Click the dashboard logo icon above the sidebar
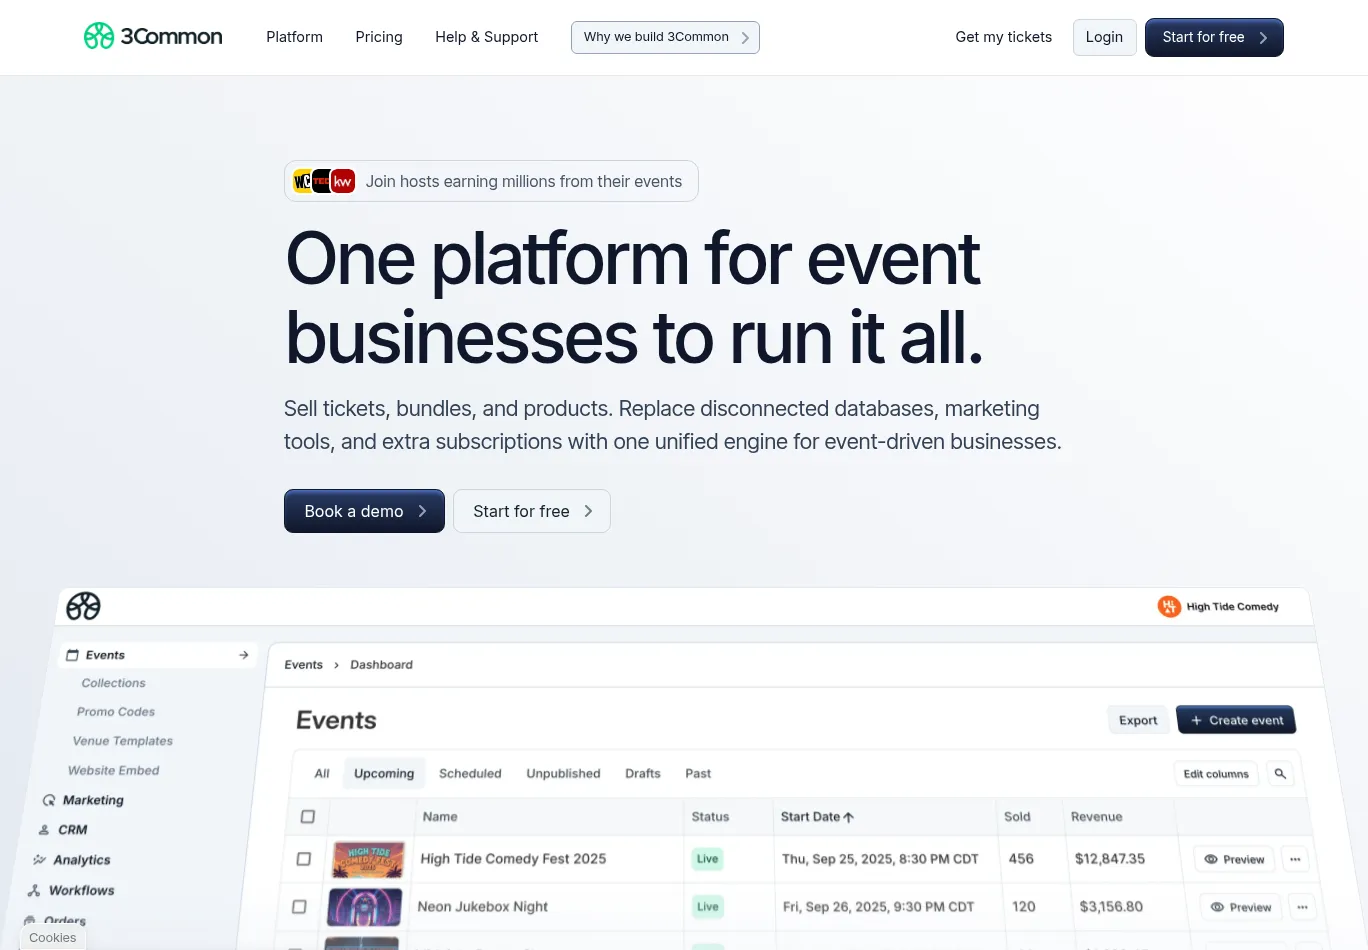1368x950 pixels. pos(83,606)
